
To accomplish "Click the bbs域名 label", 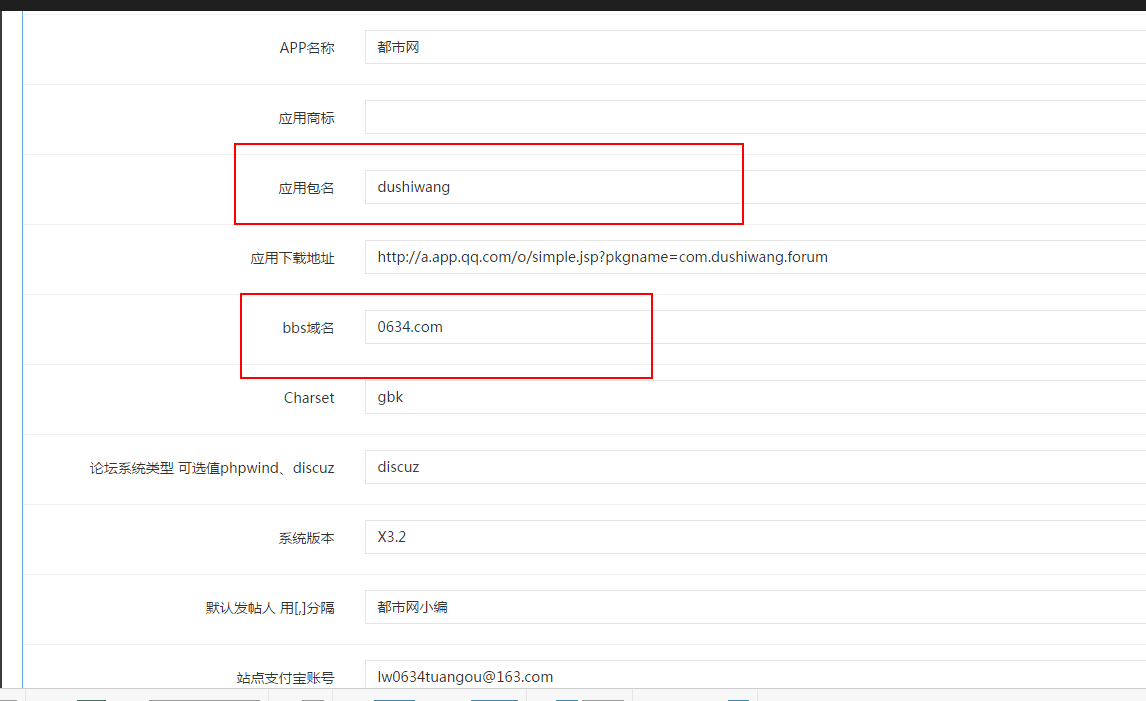I will pos(308,328).
